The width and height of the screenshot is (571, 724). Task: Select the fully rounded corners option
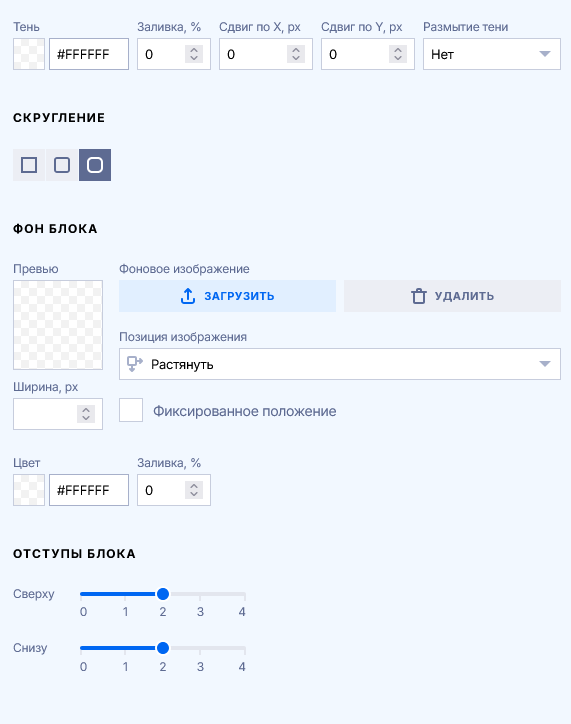tap(95, 165)
